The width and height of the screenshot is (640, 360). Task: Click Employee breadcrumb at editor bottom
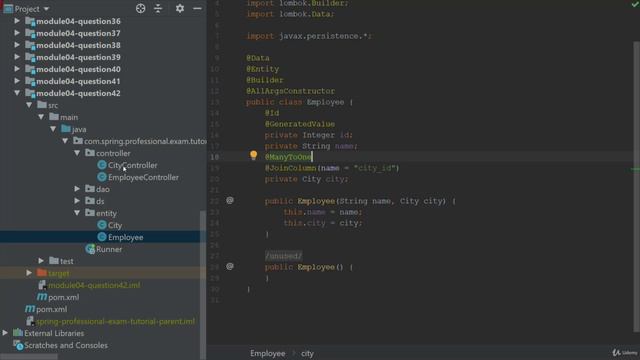pyautogui.click(x=267, y=353)
